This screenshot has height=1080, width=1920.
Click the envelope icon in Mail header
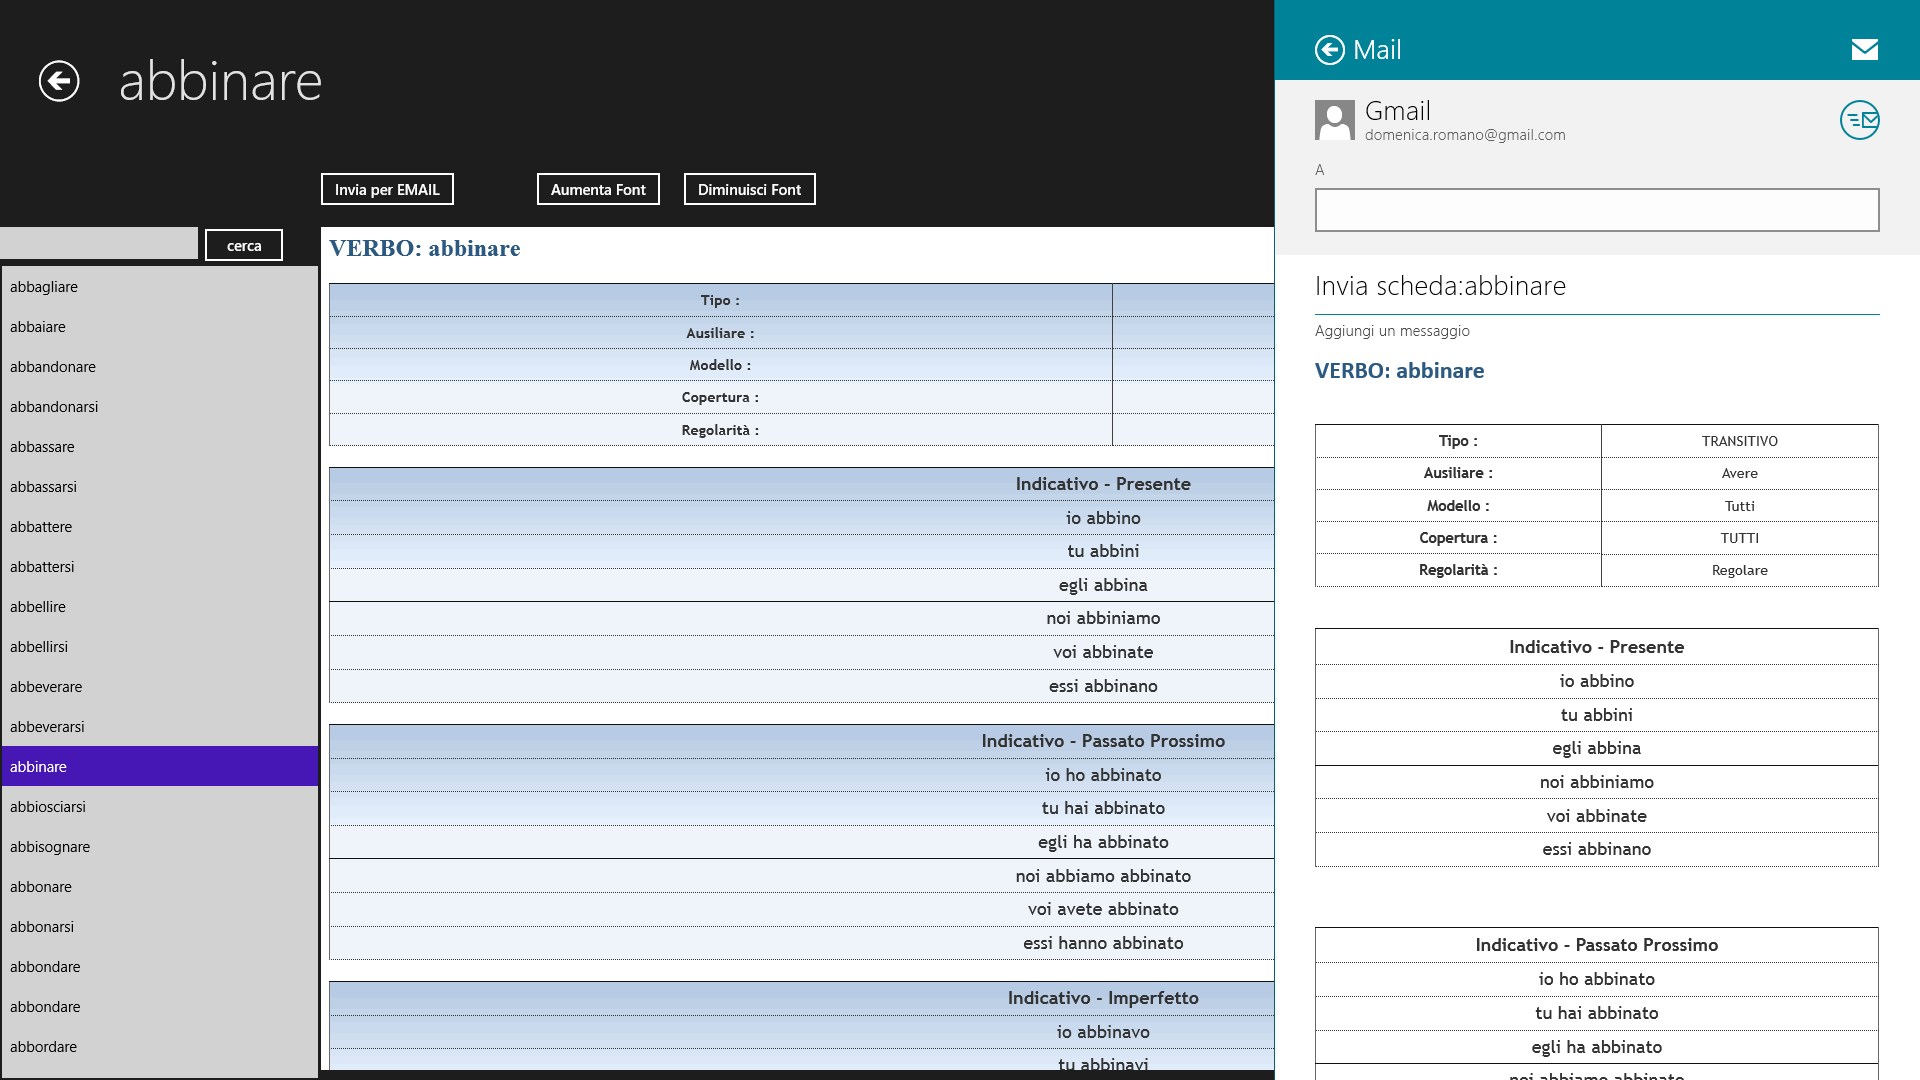point(1864,50)
